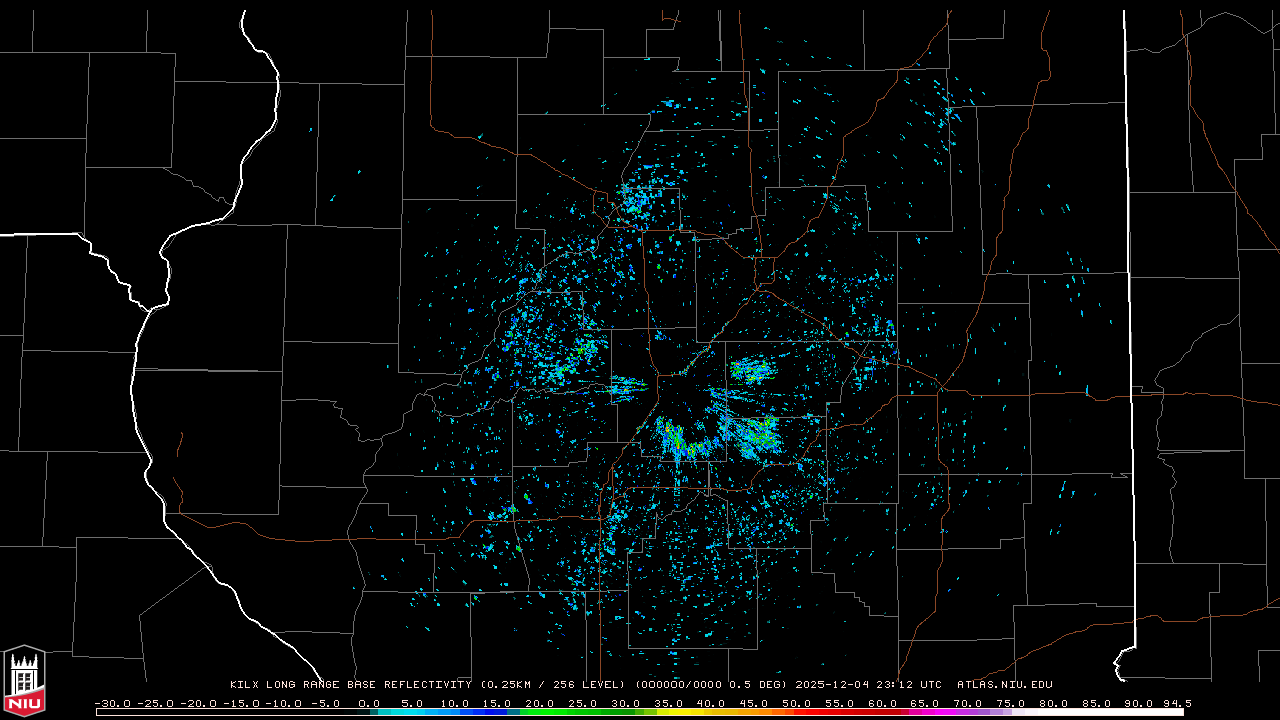Viewport: 1280px width, 720px height.
Task: Click the -5.0 scale label
Action: [325, 704]
